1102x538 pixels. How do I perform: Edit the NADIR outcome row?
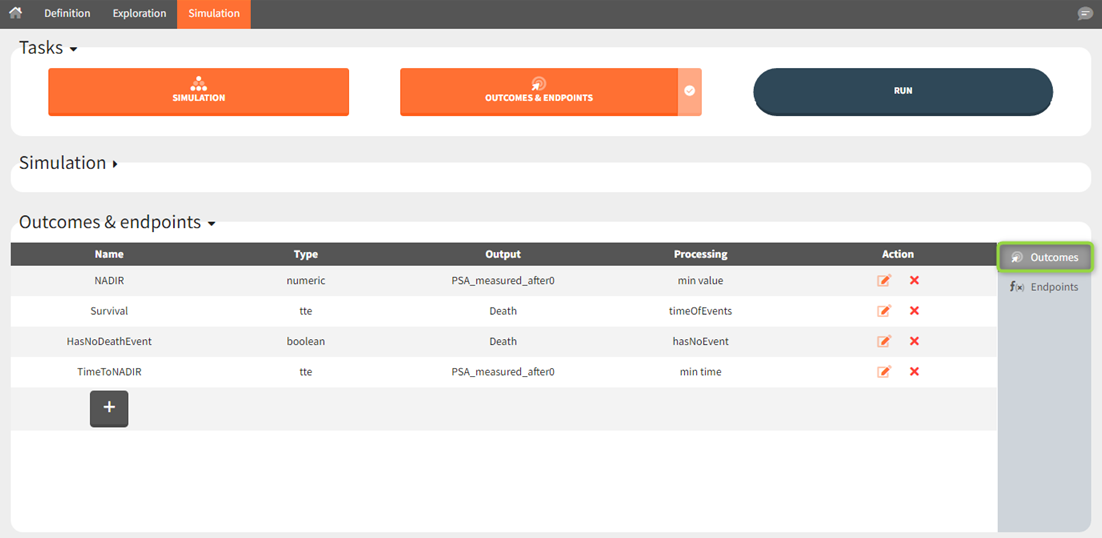(884, 281)
